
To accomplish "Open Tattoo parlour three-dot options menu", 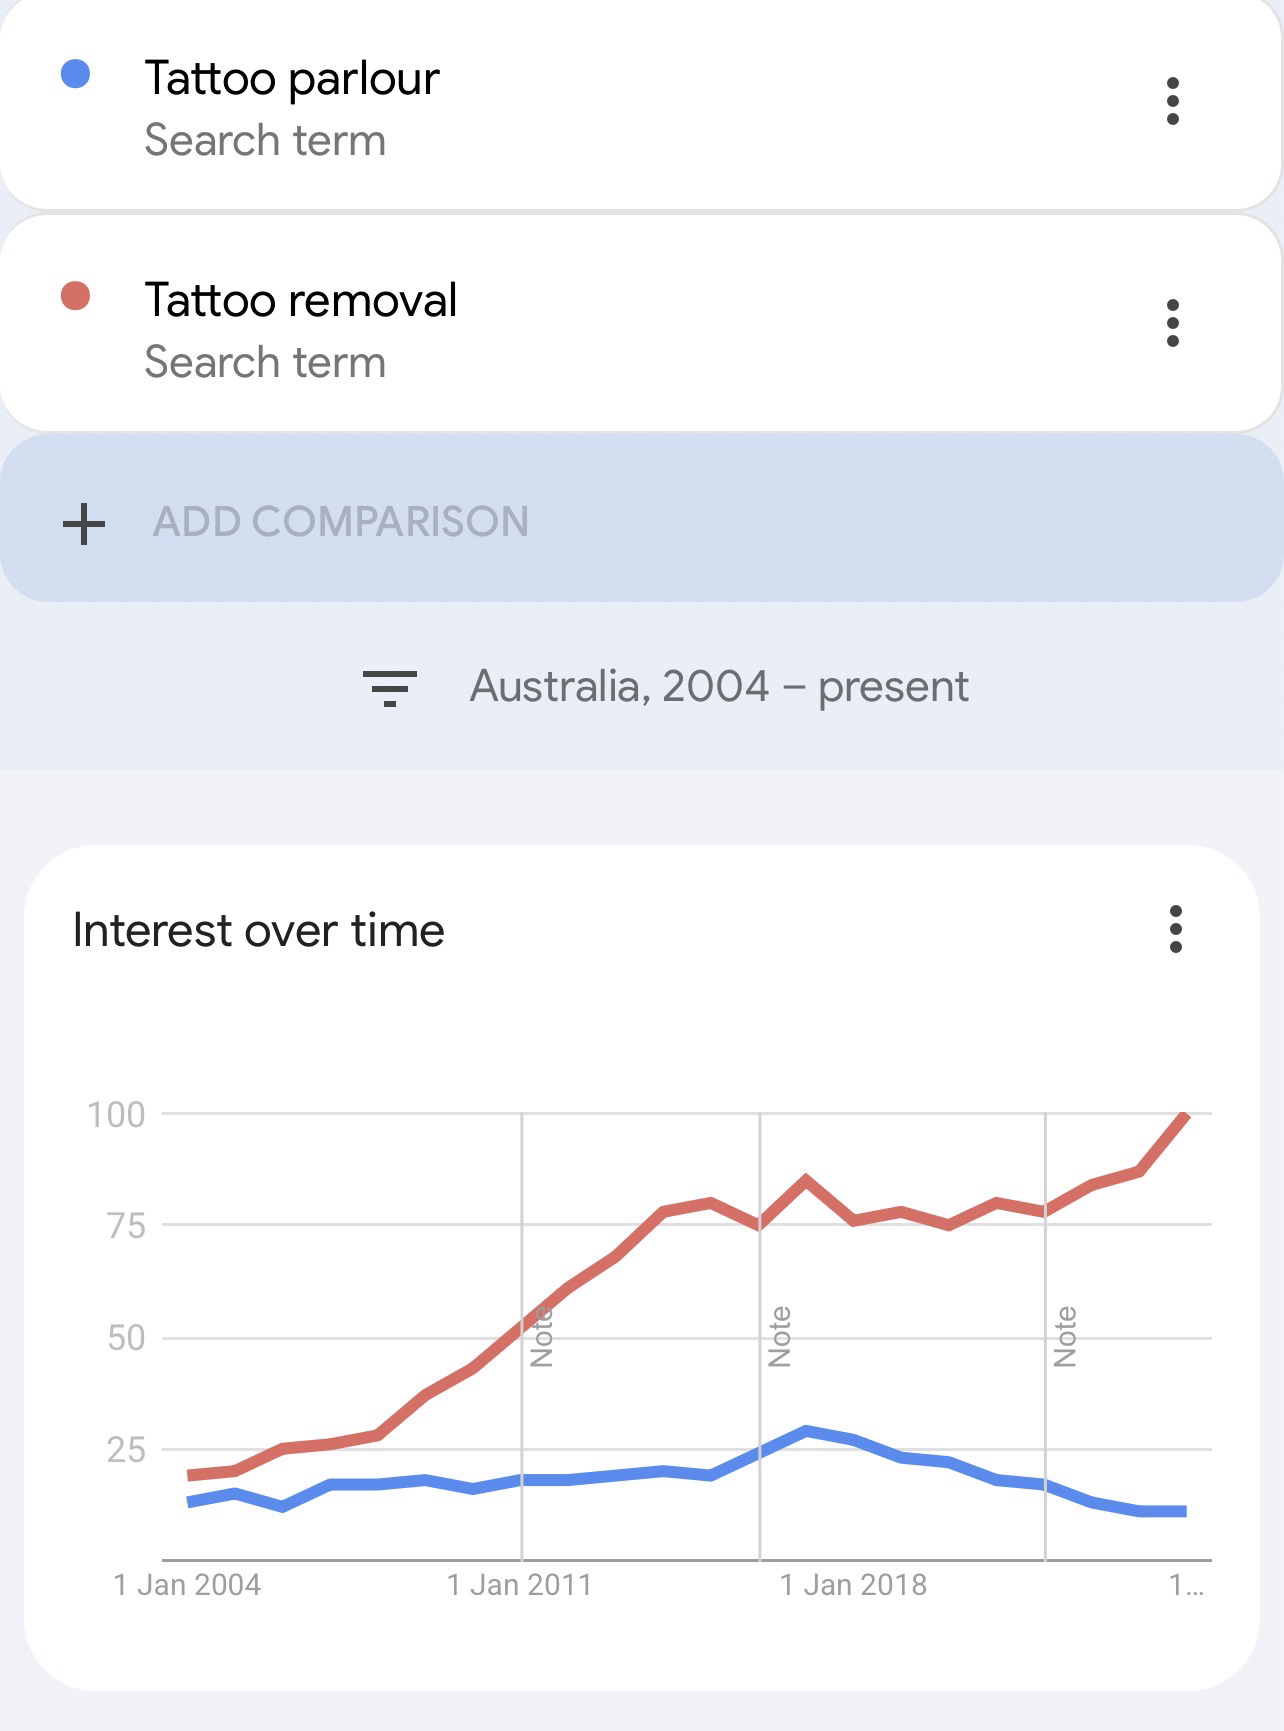I will (1172, 101).
